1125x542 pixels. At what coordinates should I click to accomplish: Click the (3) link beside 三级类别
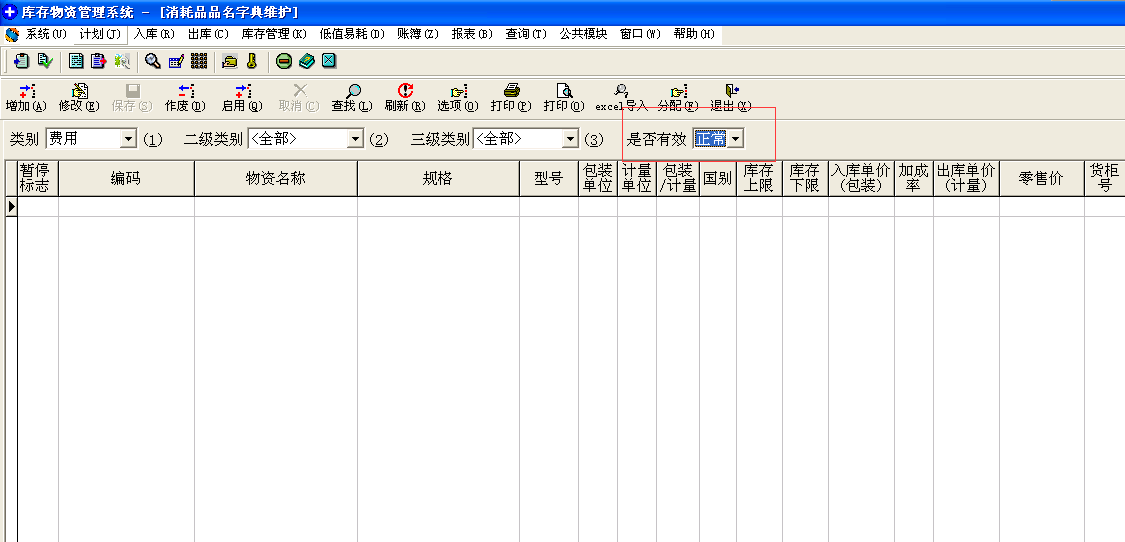pyautogui.click(x=594, y=140)
